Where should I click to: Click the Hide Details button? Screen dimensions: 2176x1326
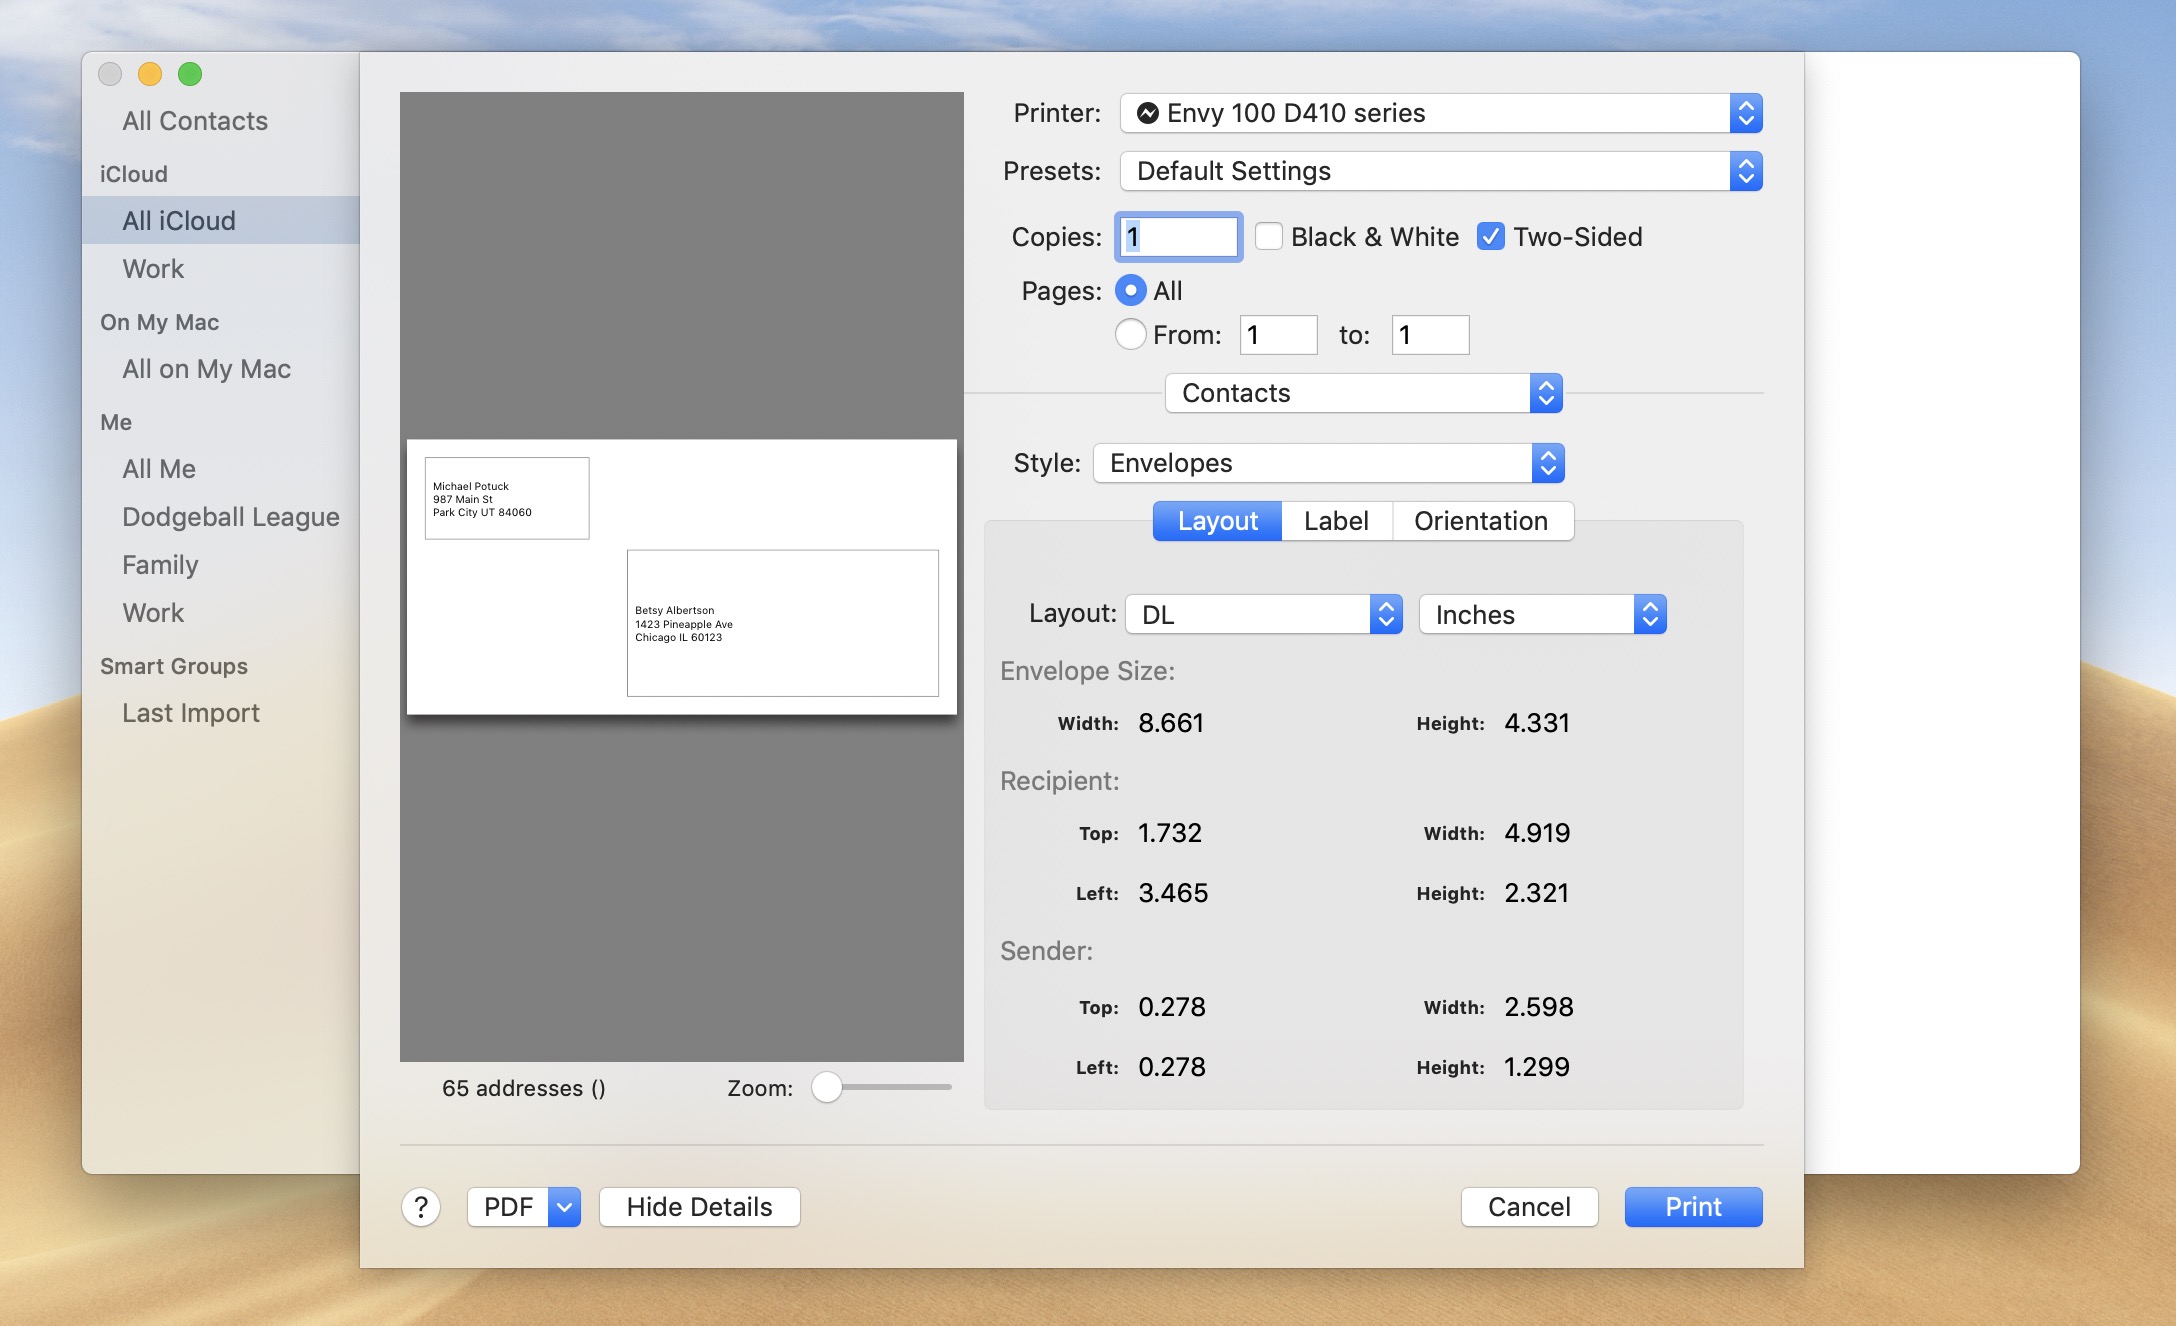(698, 1206)
